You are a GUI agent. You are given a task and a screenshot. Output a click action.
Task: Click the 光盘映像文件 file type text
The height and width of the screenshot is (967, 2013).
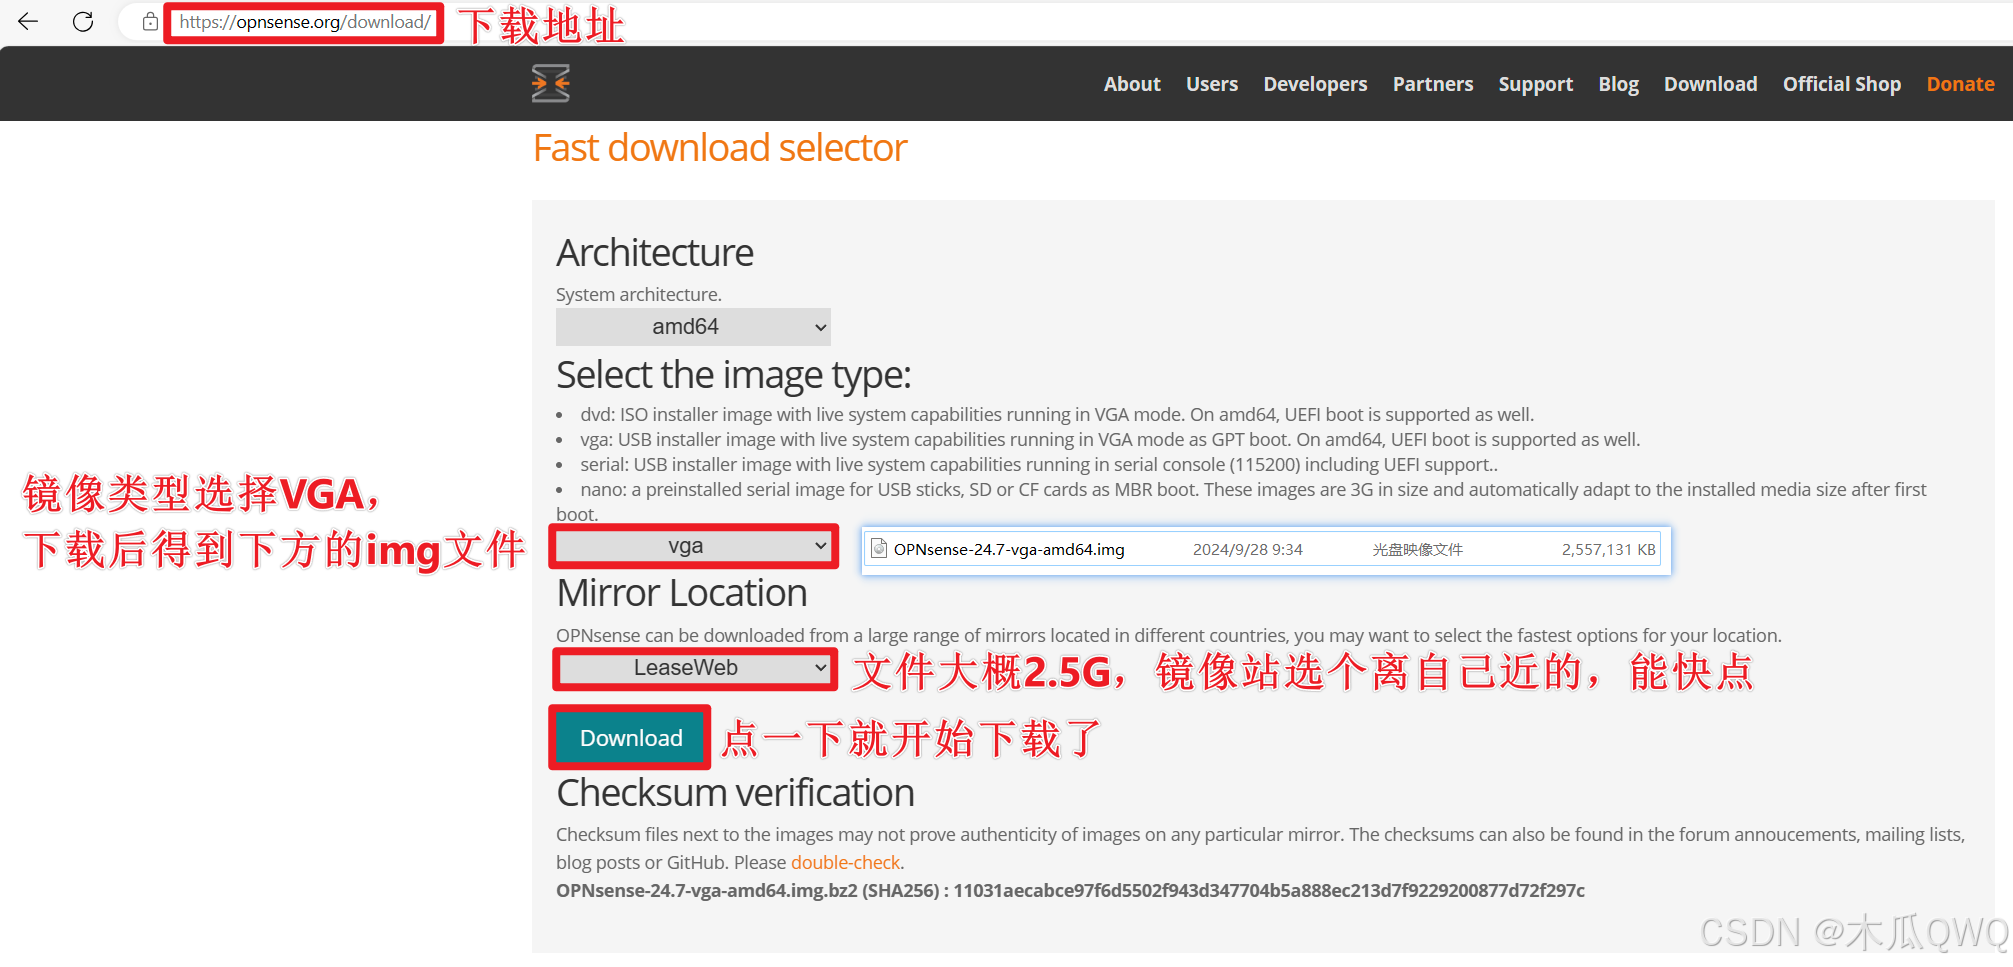click(1417, 549)
